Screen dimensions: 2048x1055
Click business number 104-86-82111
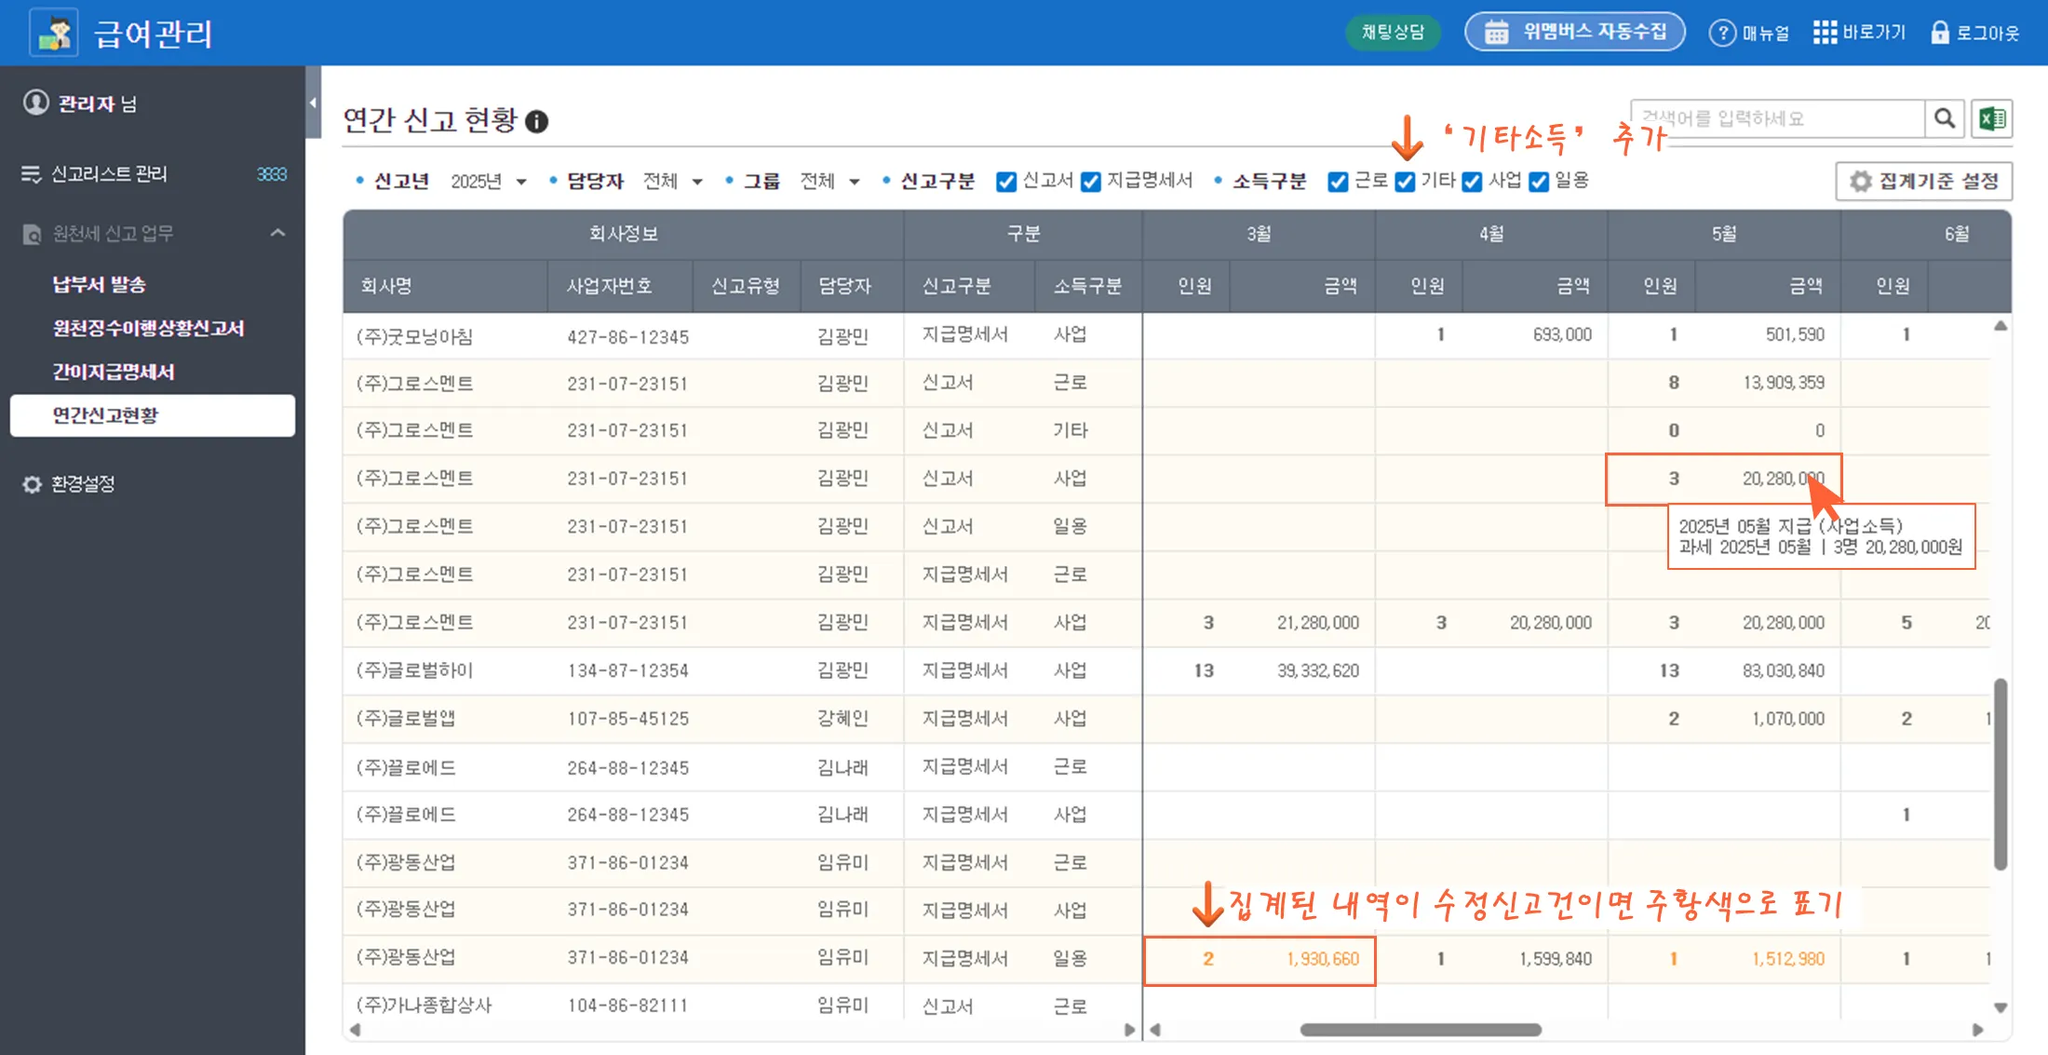pos(628,1006)
